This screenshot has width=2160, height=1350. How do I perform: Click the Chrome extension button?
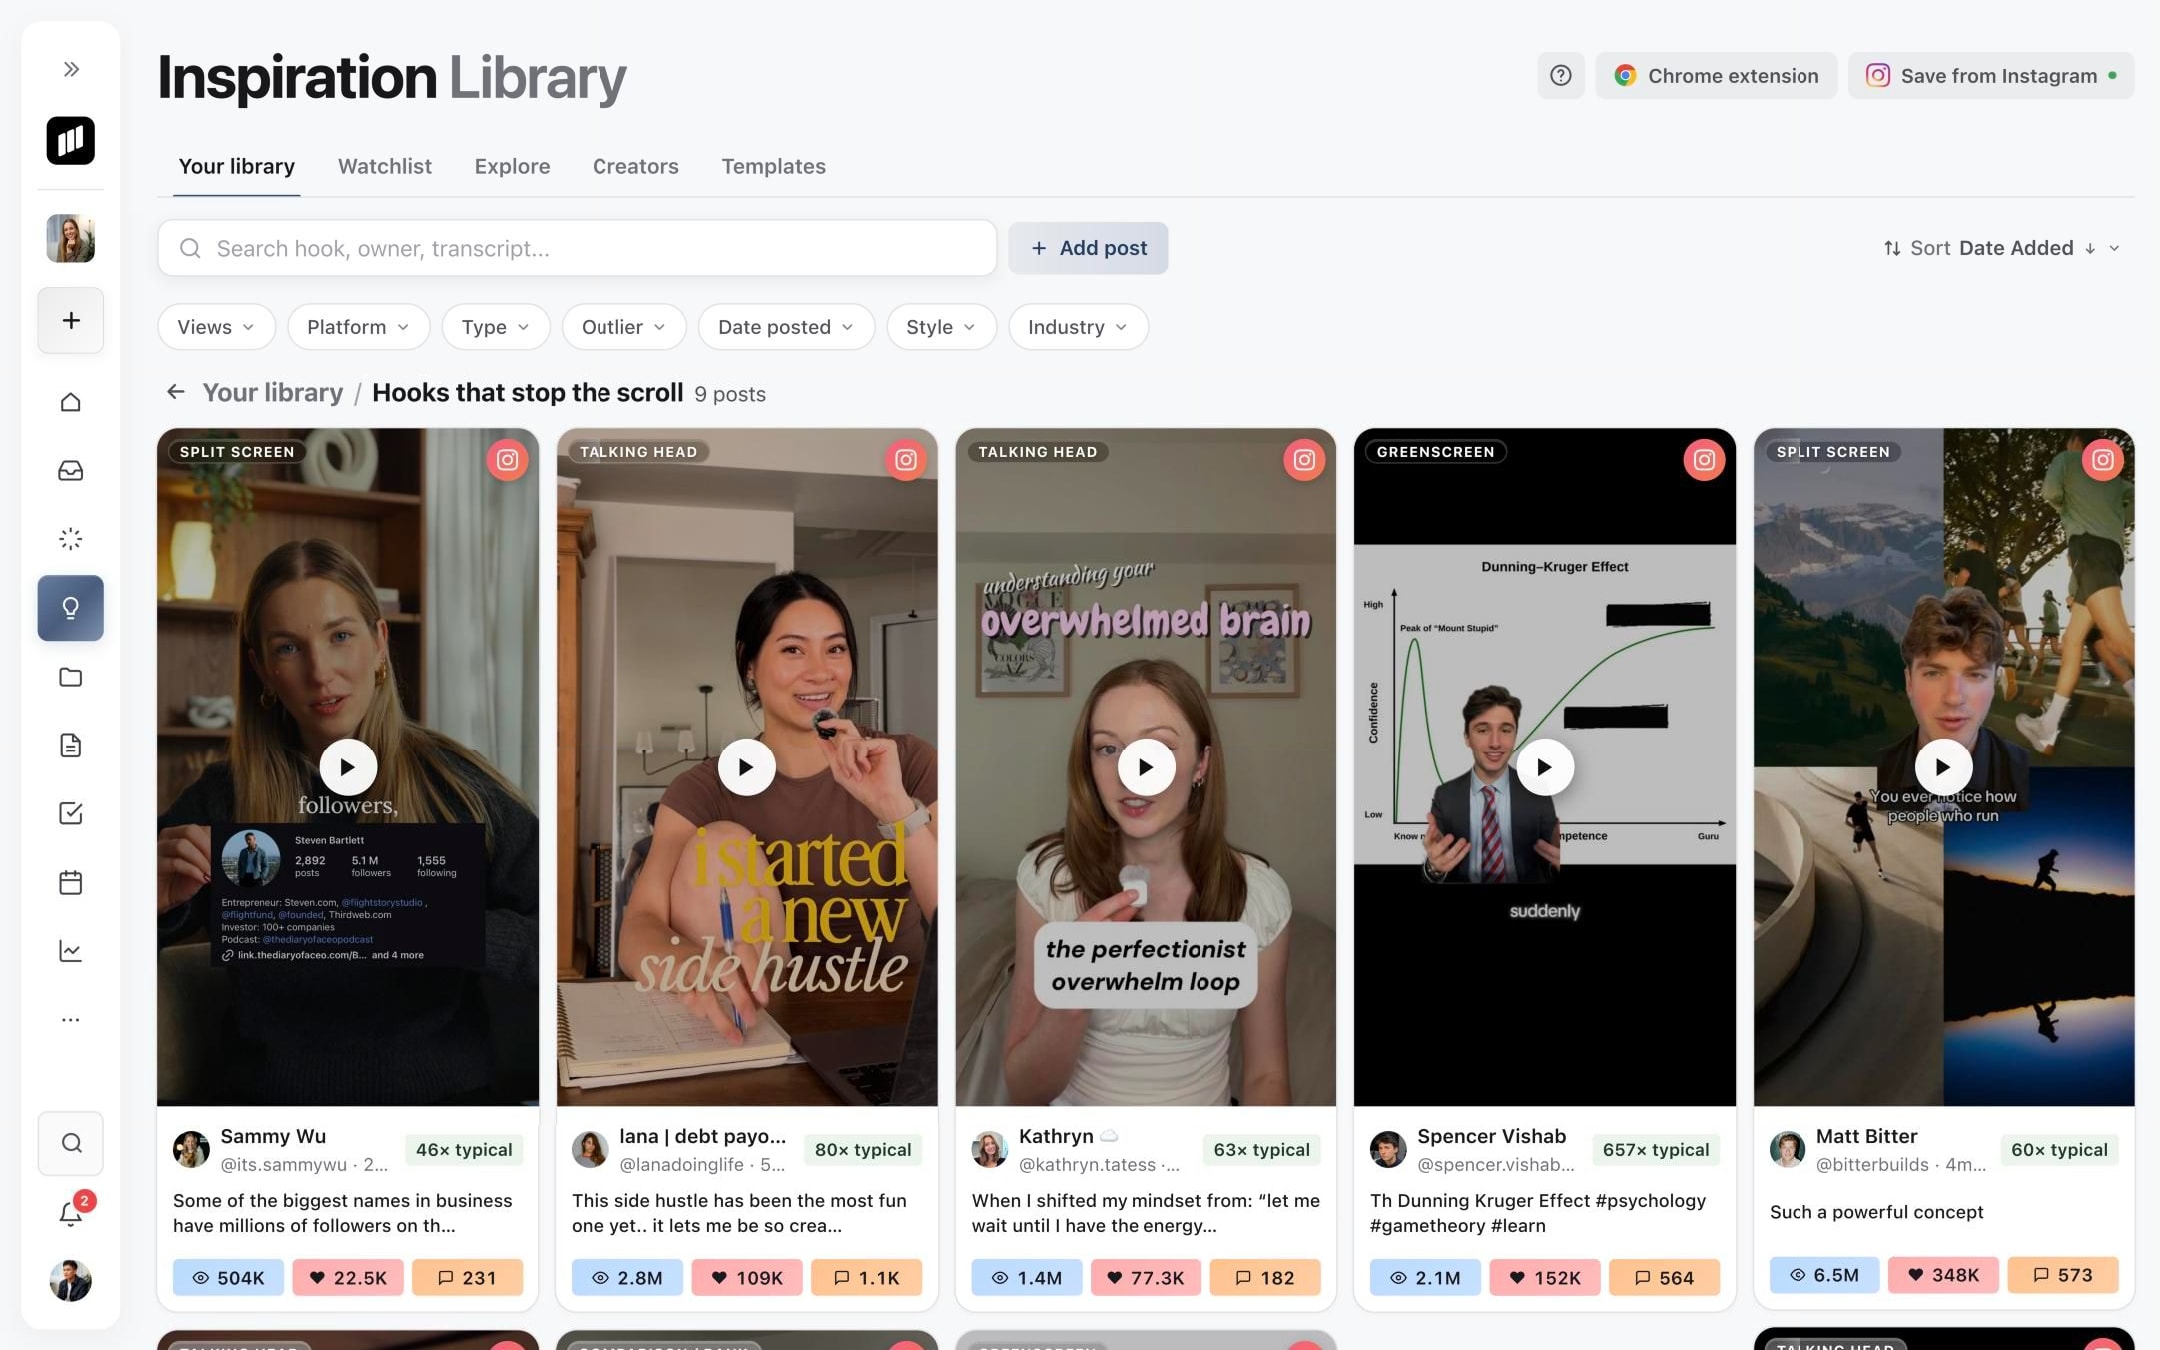coord(1716,76)
